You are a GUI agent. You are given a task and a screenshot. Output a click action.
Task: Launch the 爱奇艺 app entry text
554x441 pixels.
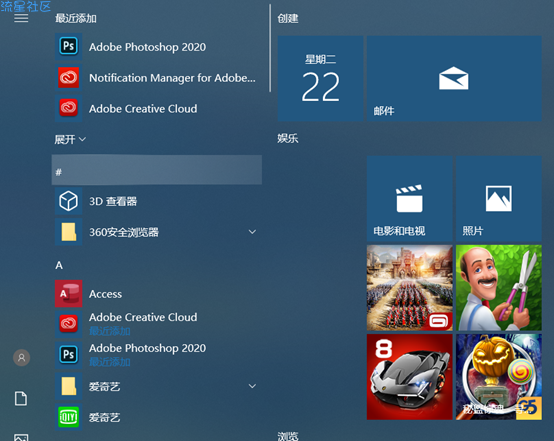pos(104,418)
